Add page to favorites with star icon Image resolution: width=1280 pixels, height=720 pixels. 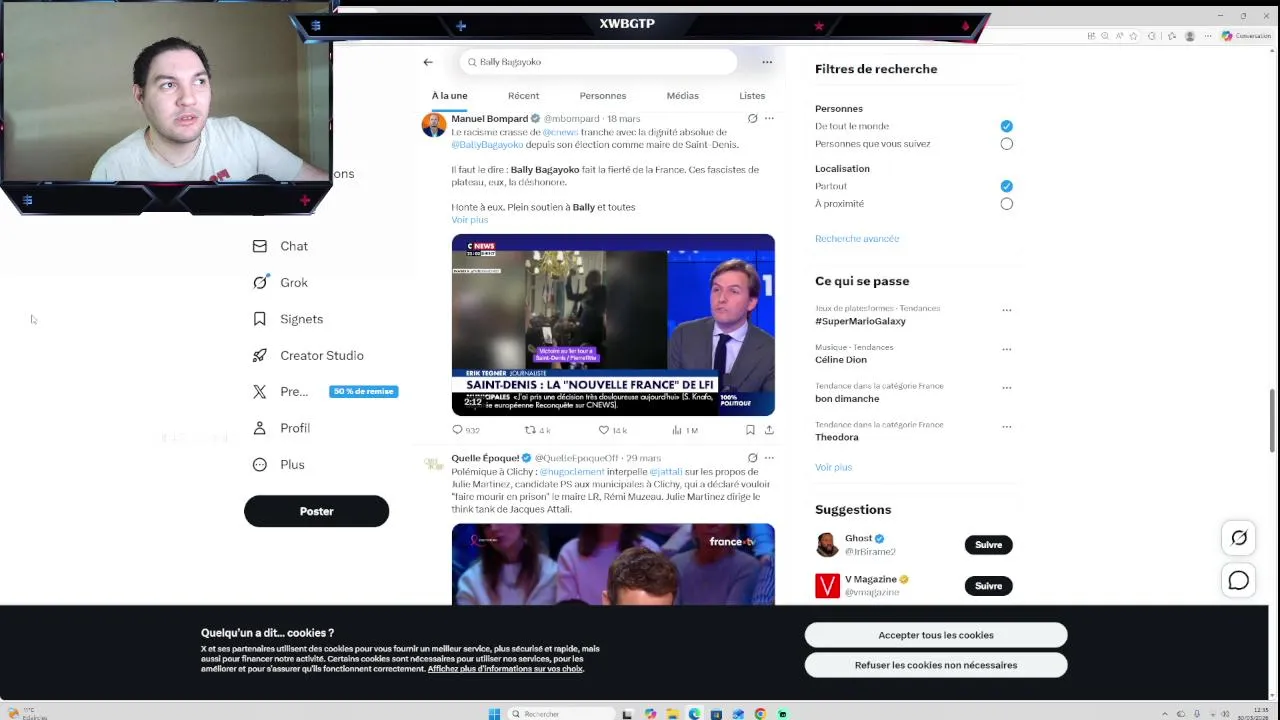click(x=1135, y=36)
